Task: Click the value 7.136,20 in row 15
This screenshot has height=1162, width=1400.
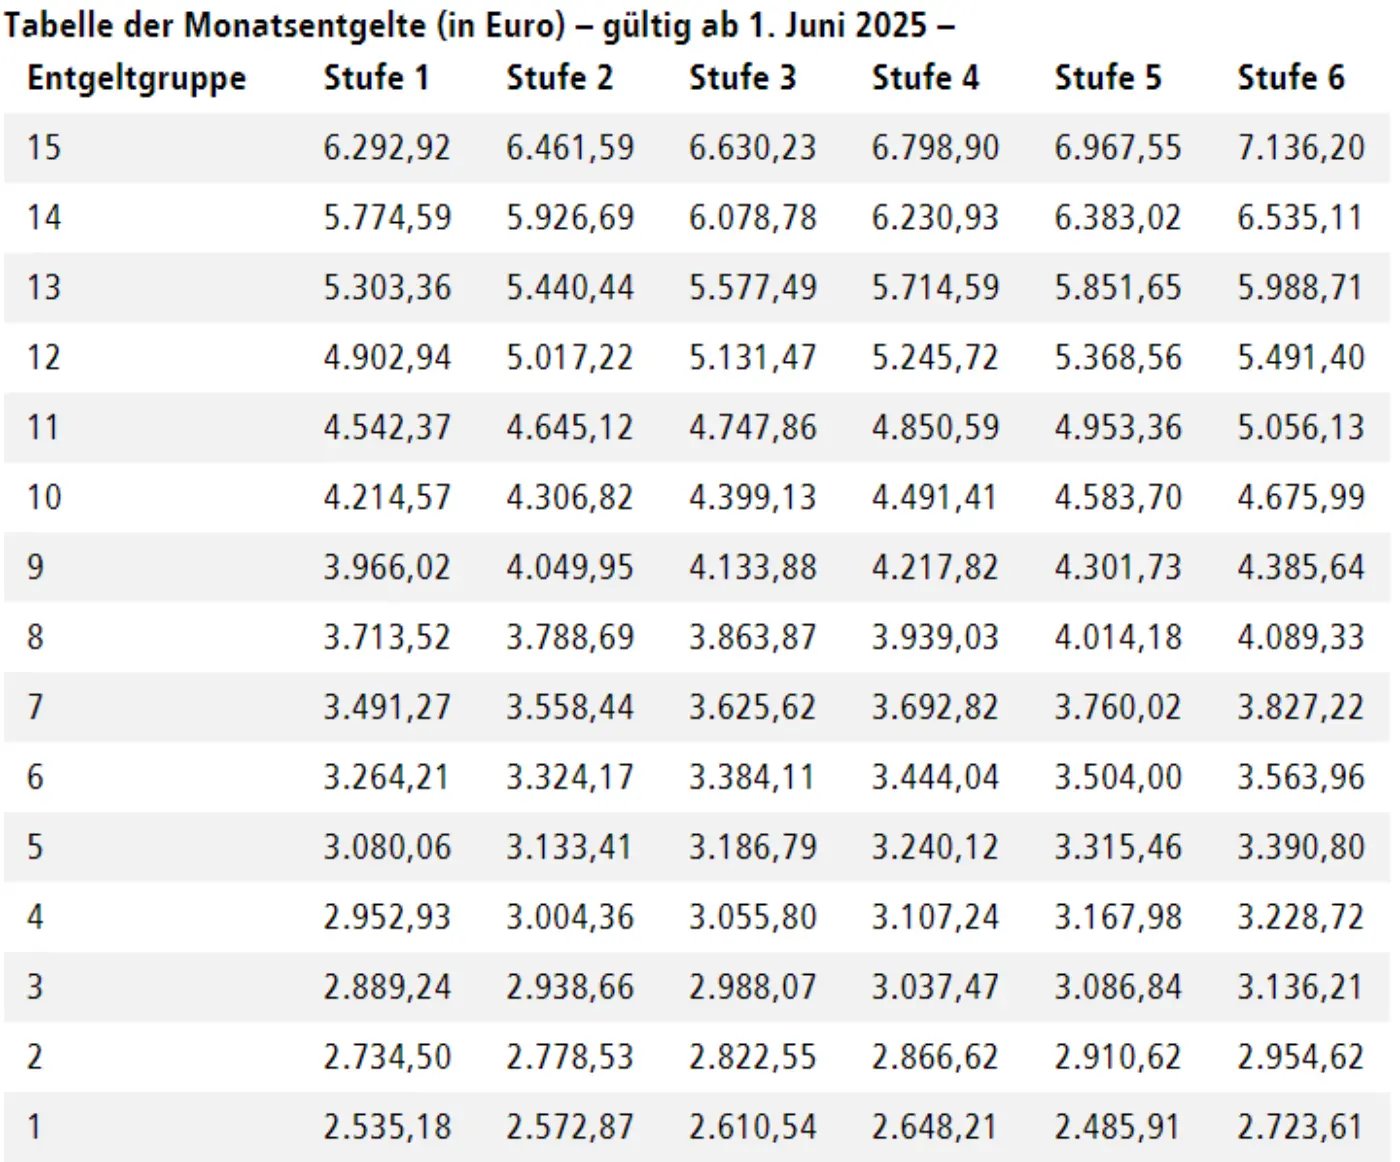Action: 1301,148
